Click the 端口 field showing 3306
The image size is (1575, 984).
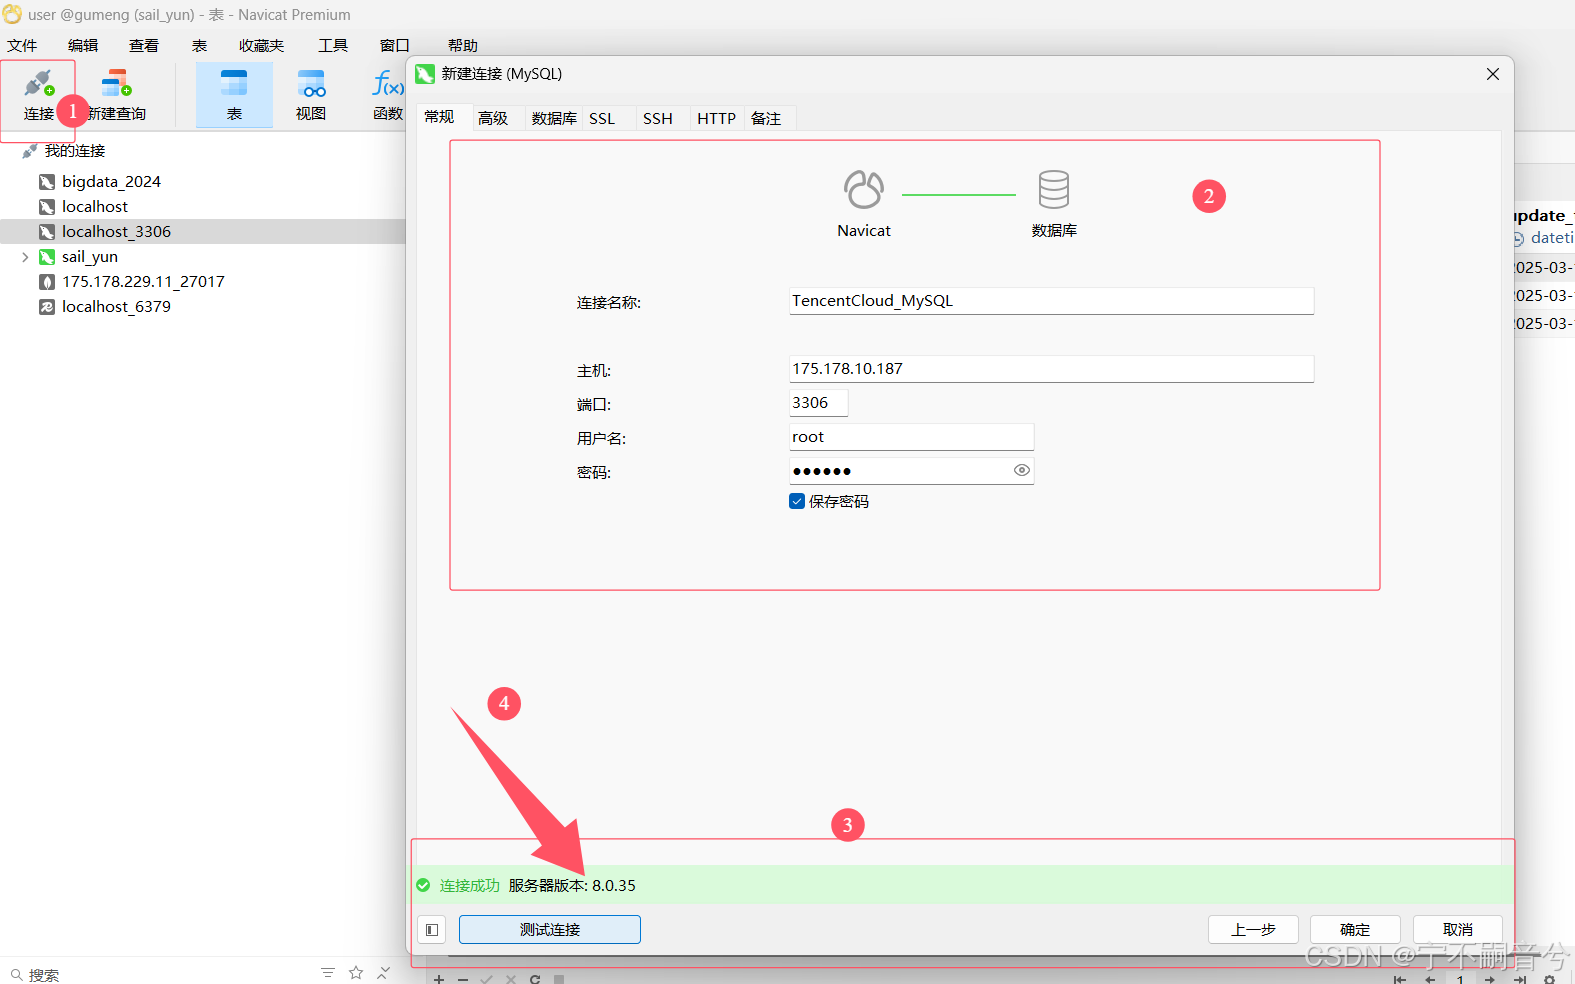coord(818,403)
